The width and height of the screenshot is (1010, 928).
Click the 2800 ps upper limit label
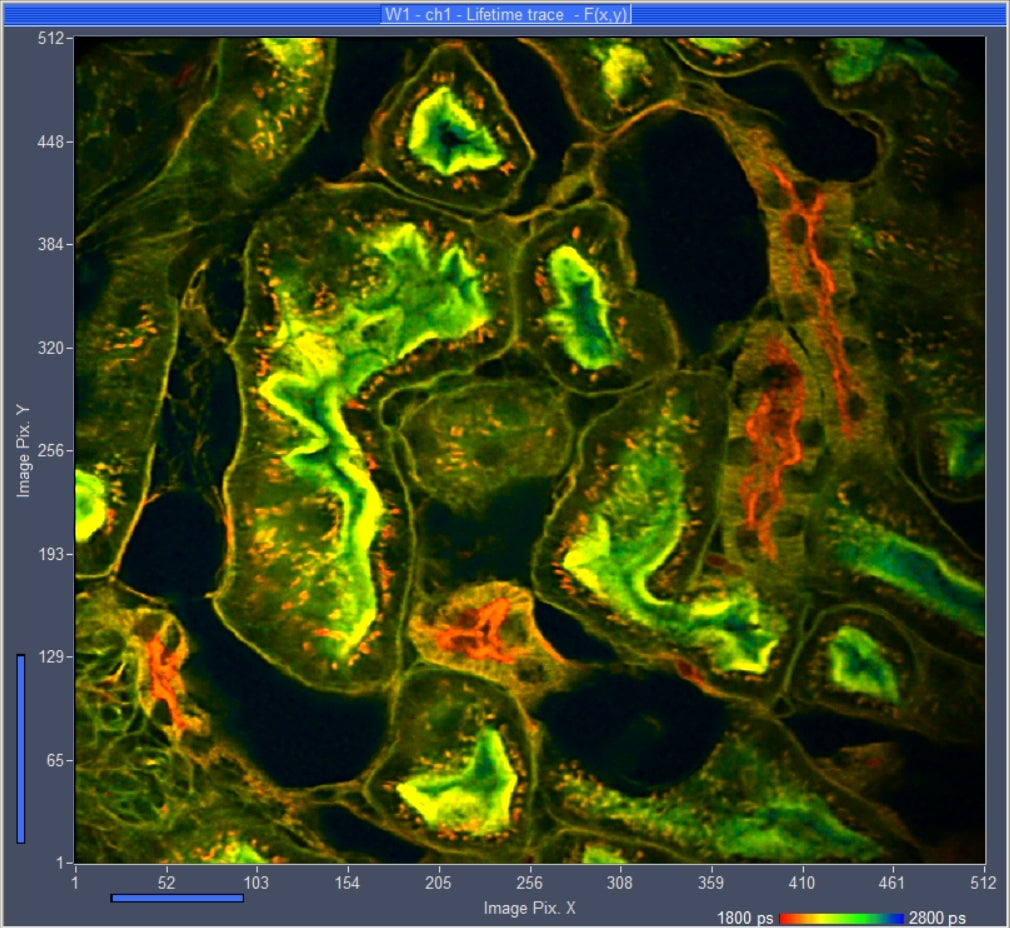[937, 918]
